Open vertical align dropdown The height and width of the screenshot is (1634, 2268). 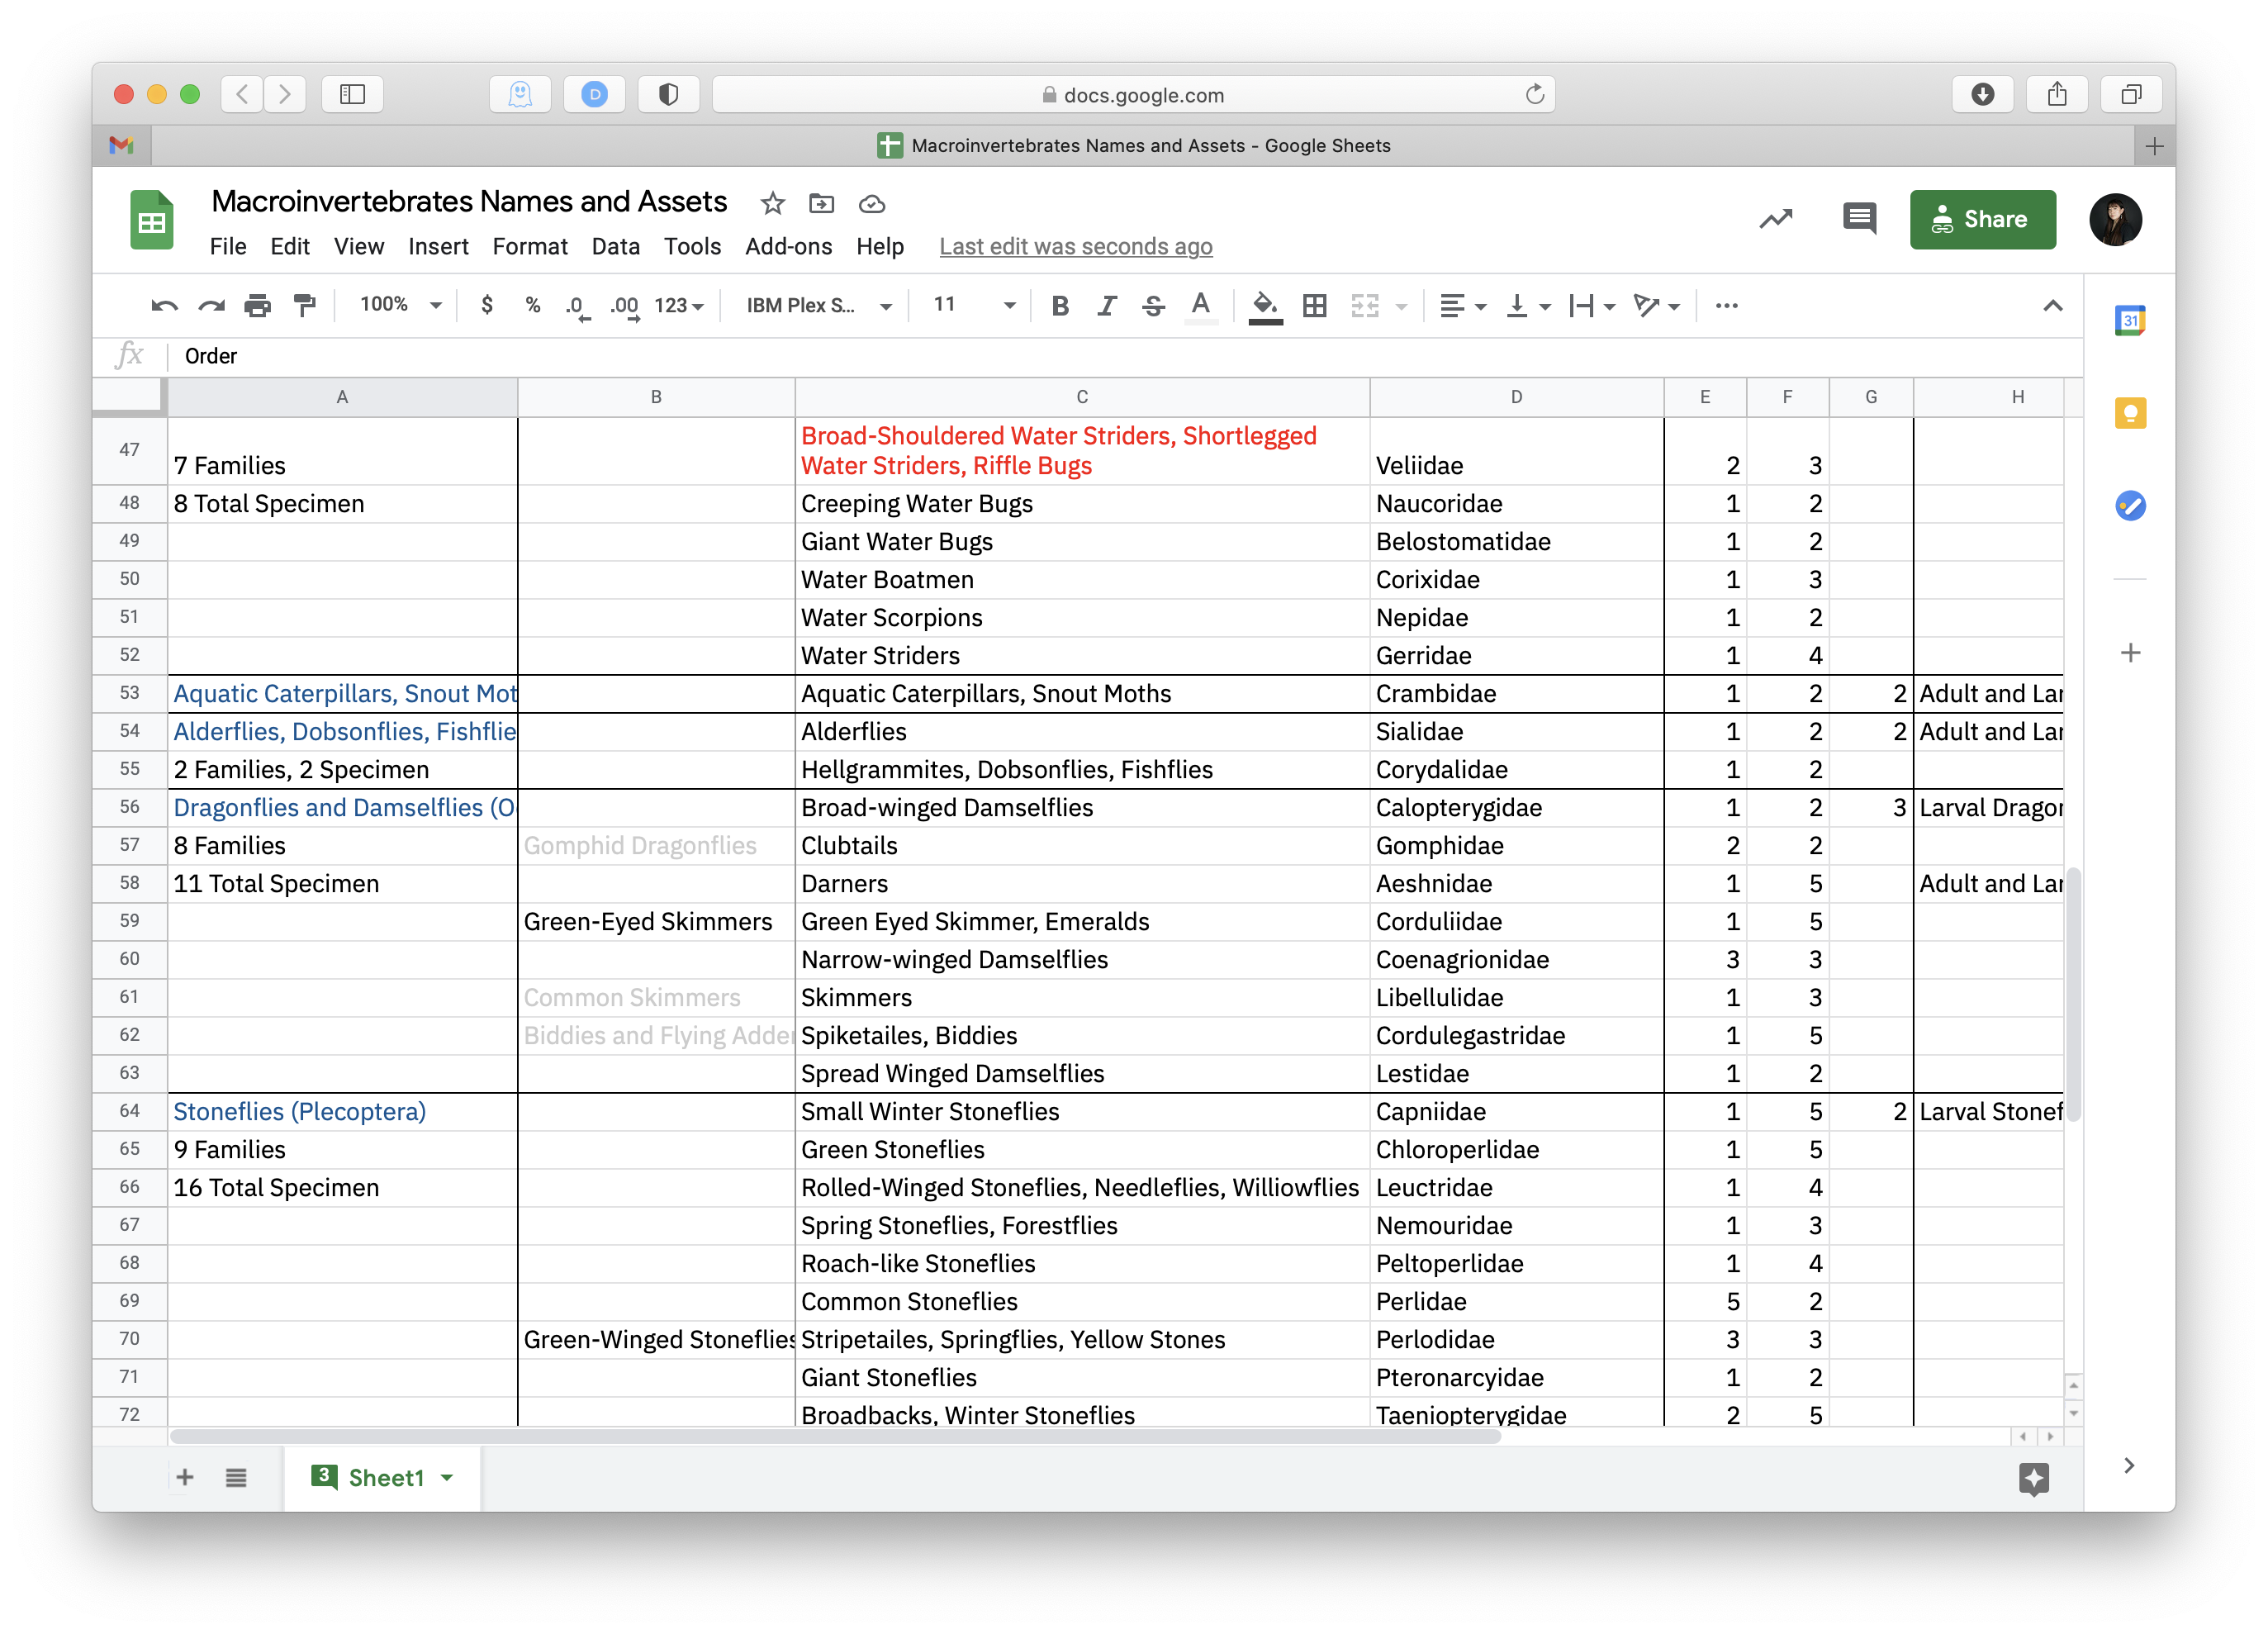(x=1529, y=306)
